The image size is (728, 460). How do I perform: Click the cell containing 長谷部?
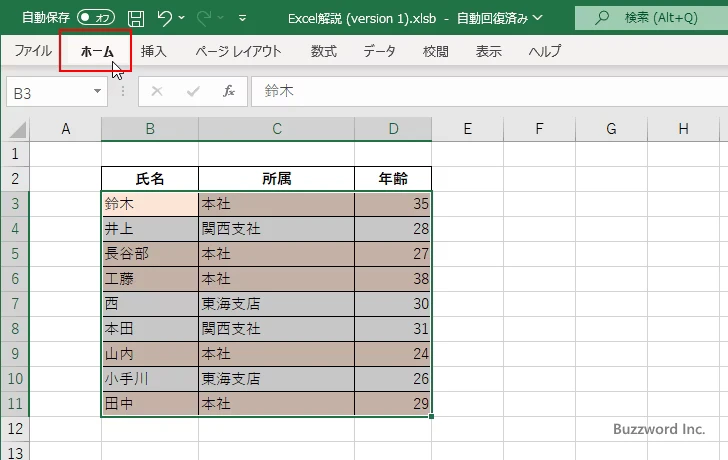(150, 254)
